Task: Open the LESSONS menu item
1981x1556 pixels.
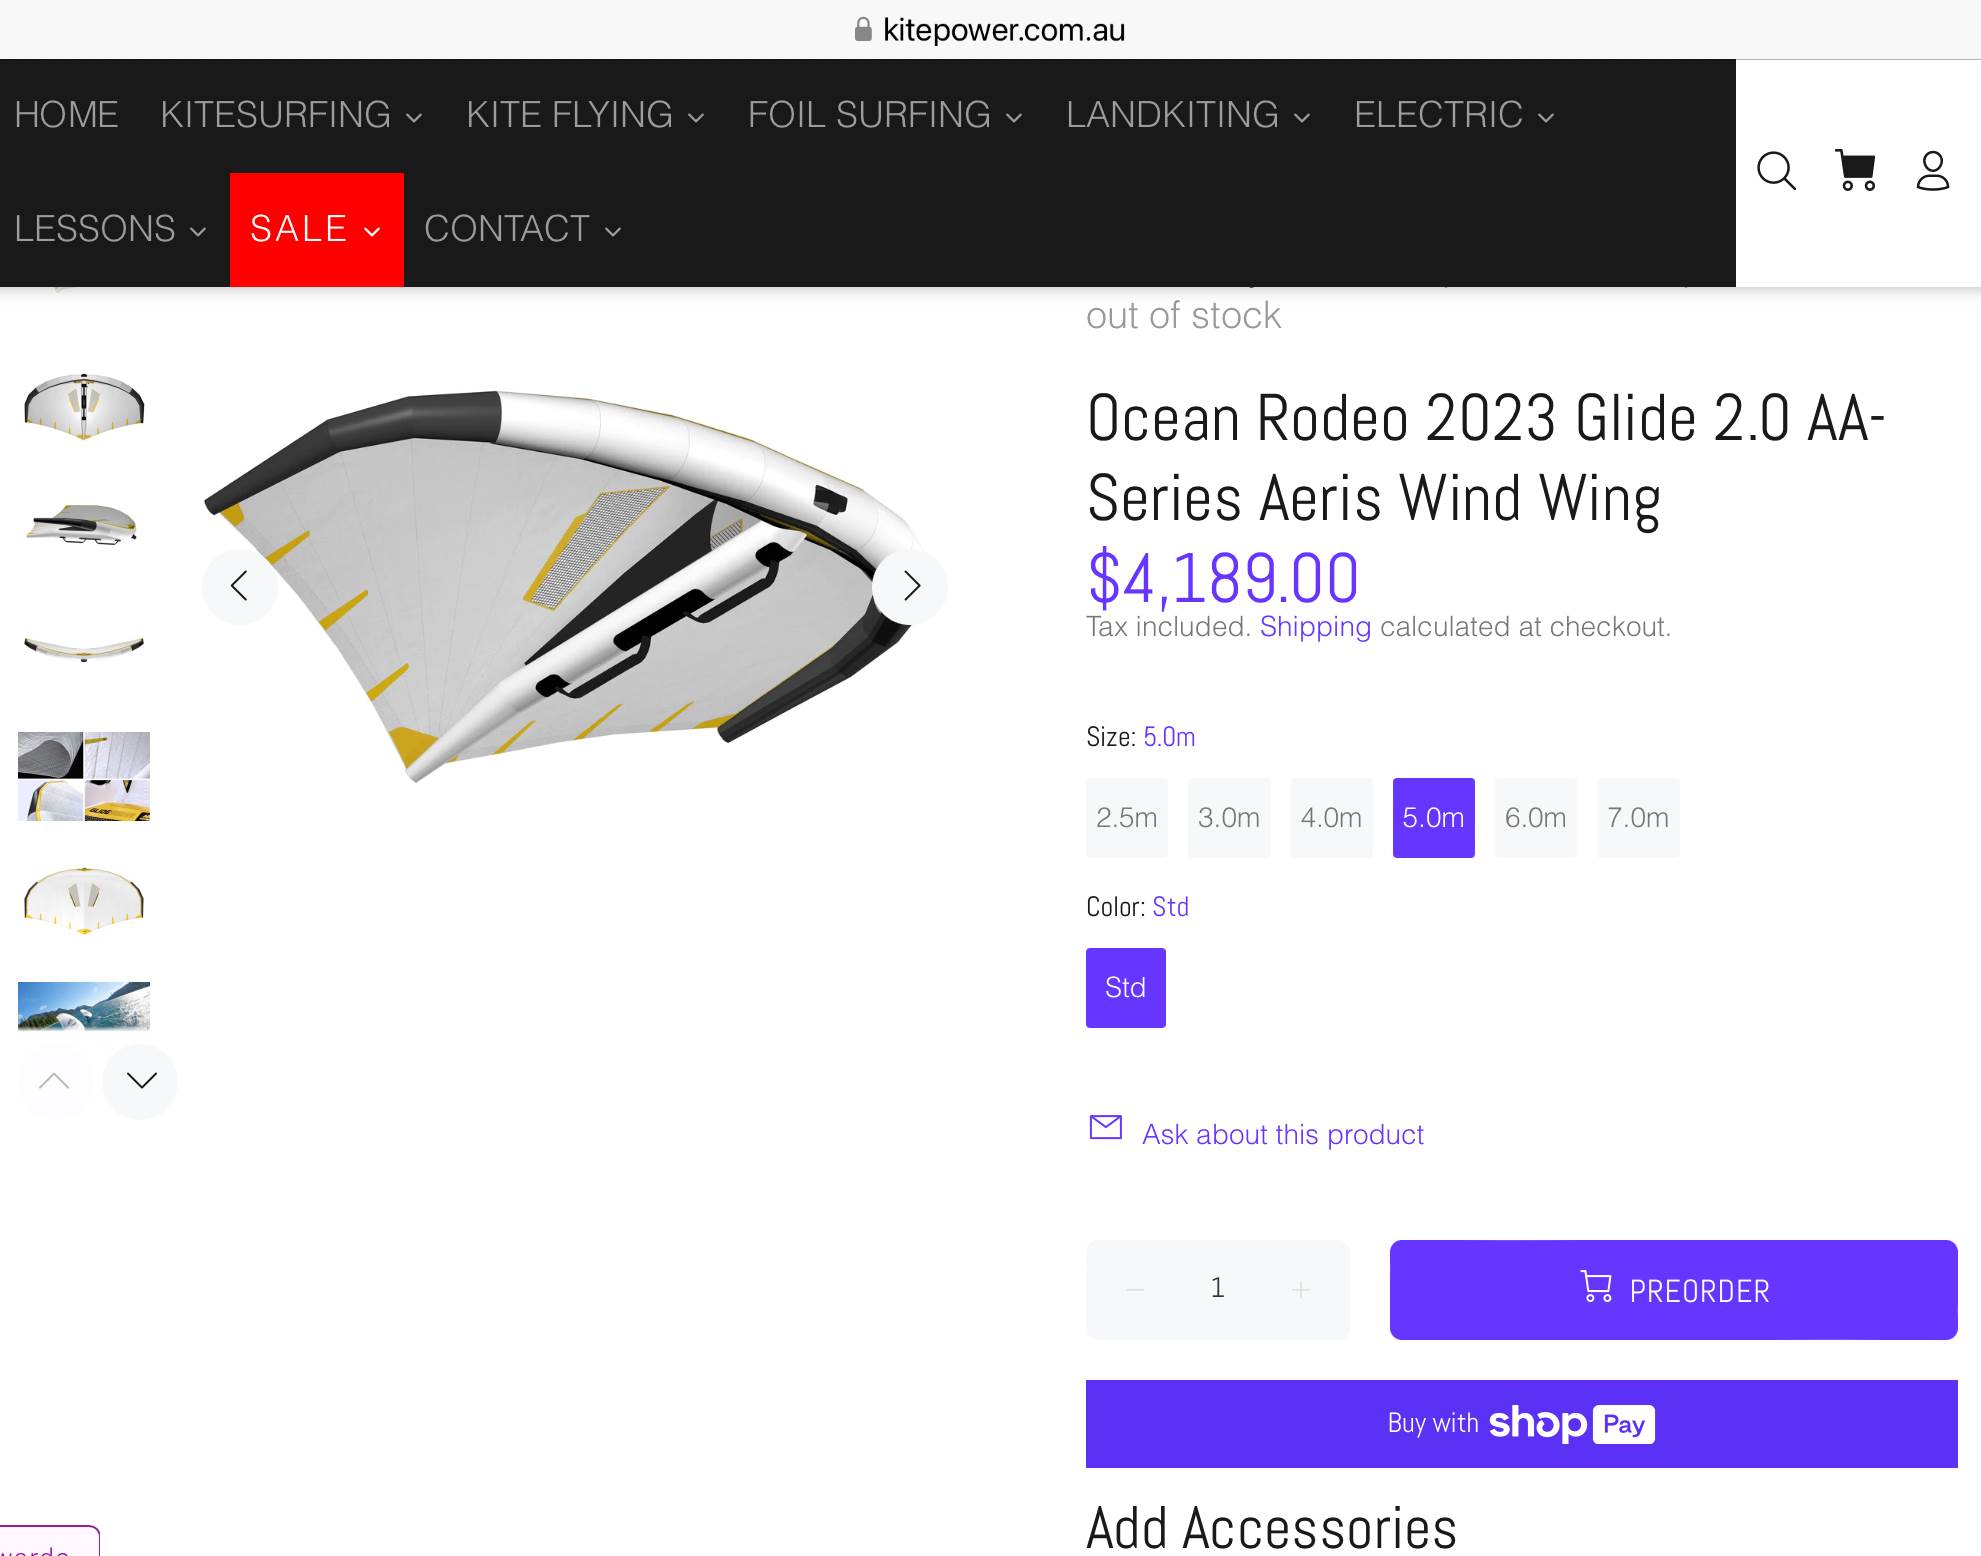Action: tap(110, 229)
